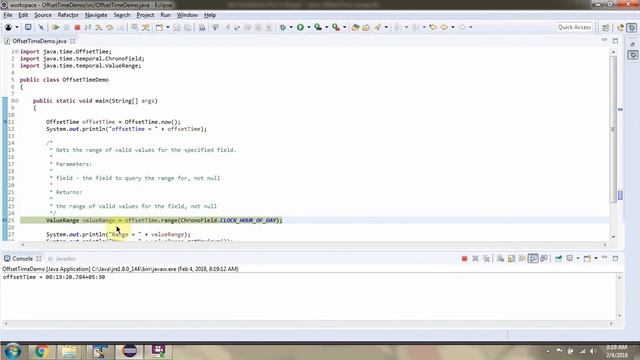640x360 pixels.
Task: Toggle Scroll Lock in Console toolbar
Action: tap(511, 258)
